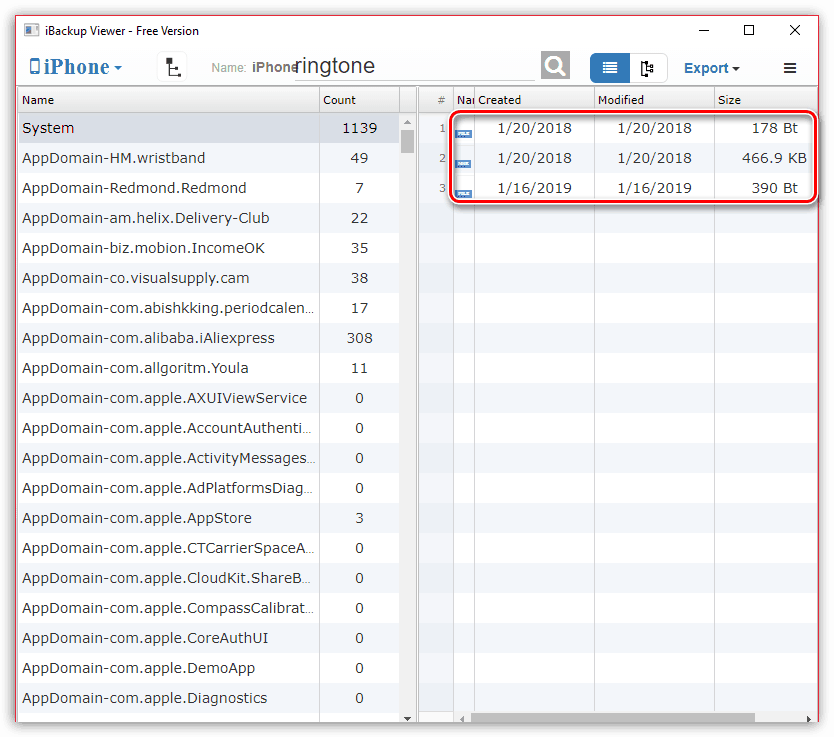Switch to tree view mode
The height and width of the screenshot is (737, 834).
tap(648, 68)
